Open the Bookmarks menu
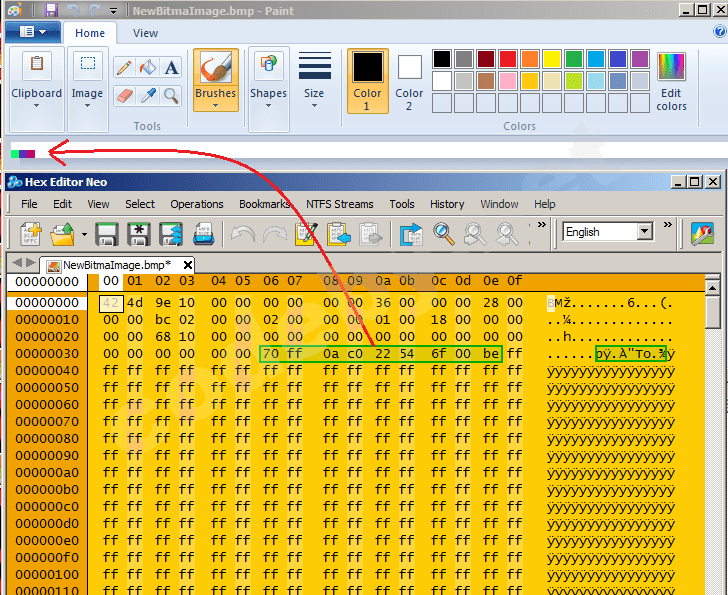This screenshot has height=595, width=728. point(264,204)
